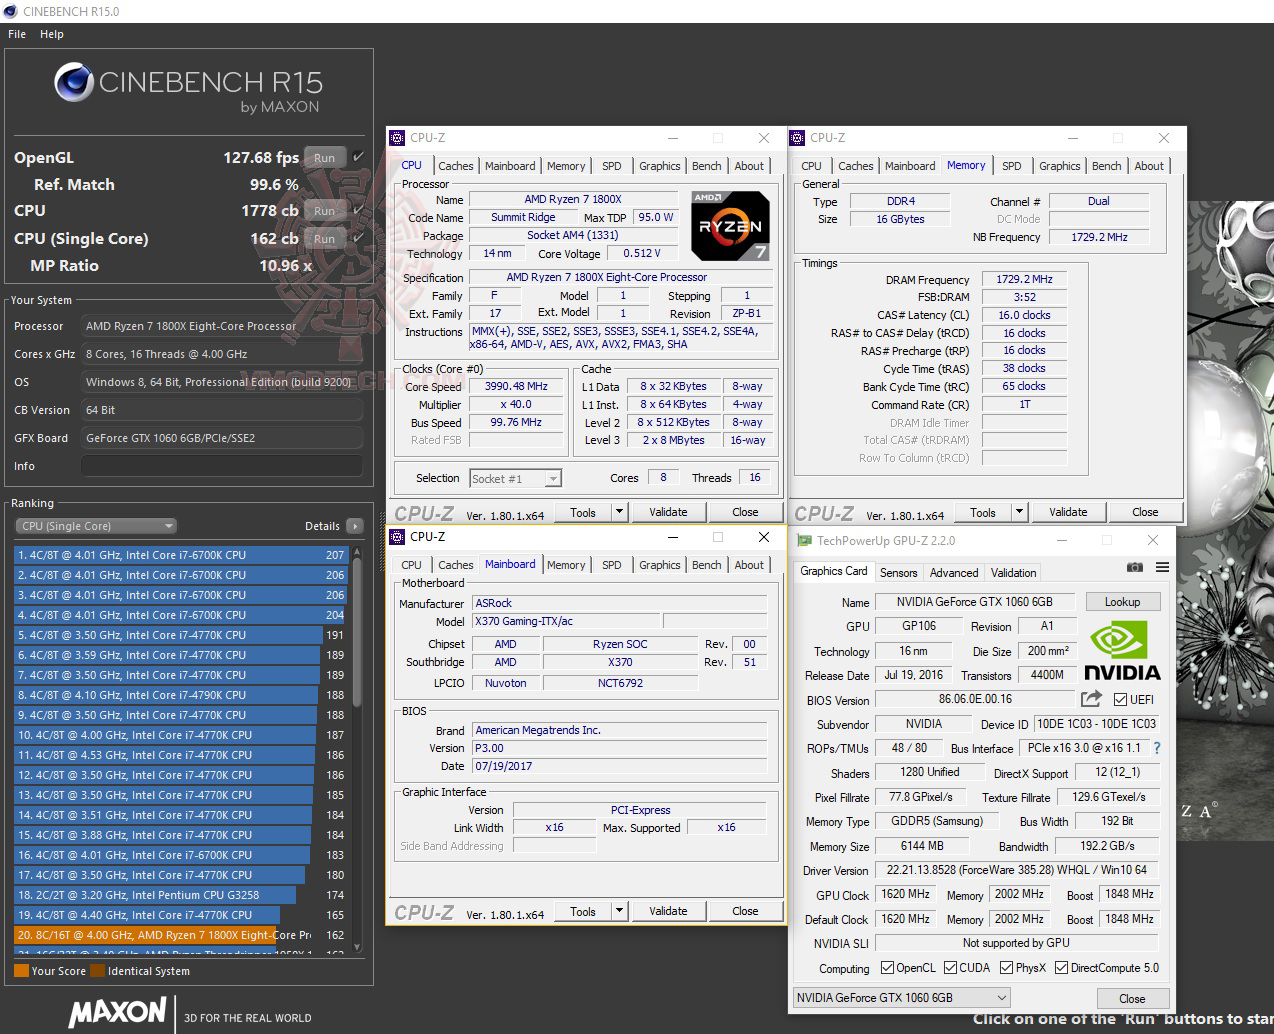Select the AMD Ryzen 7 1800X ranking entry
Viewport: 1274px width, 1034px height.
click(180, 935)
